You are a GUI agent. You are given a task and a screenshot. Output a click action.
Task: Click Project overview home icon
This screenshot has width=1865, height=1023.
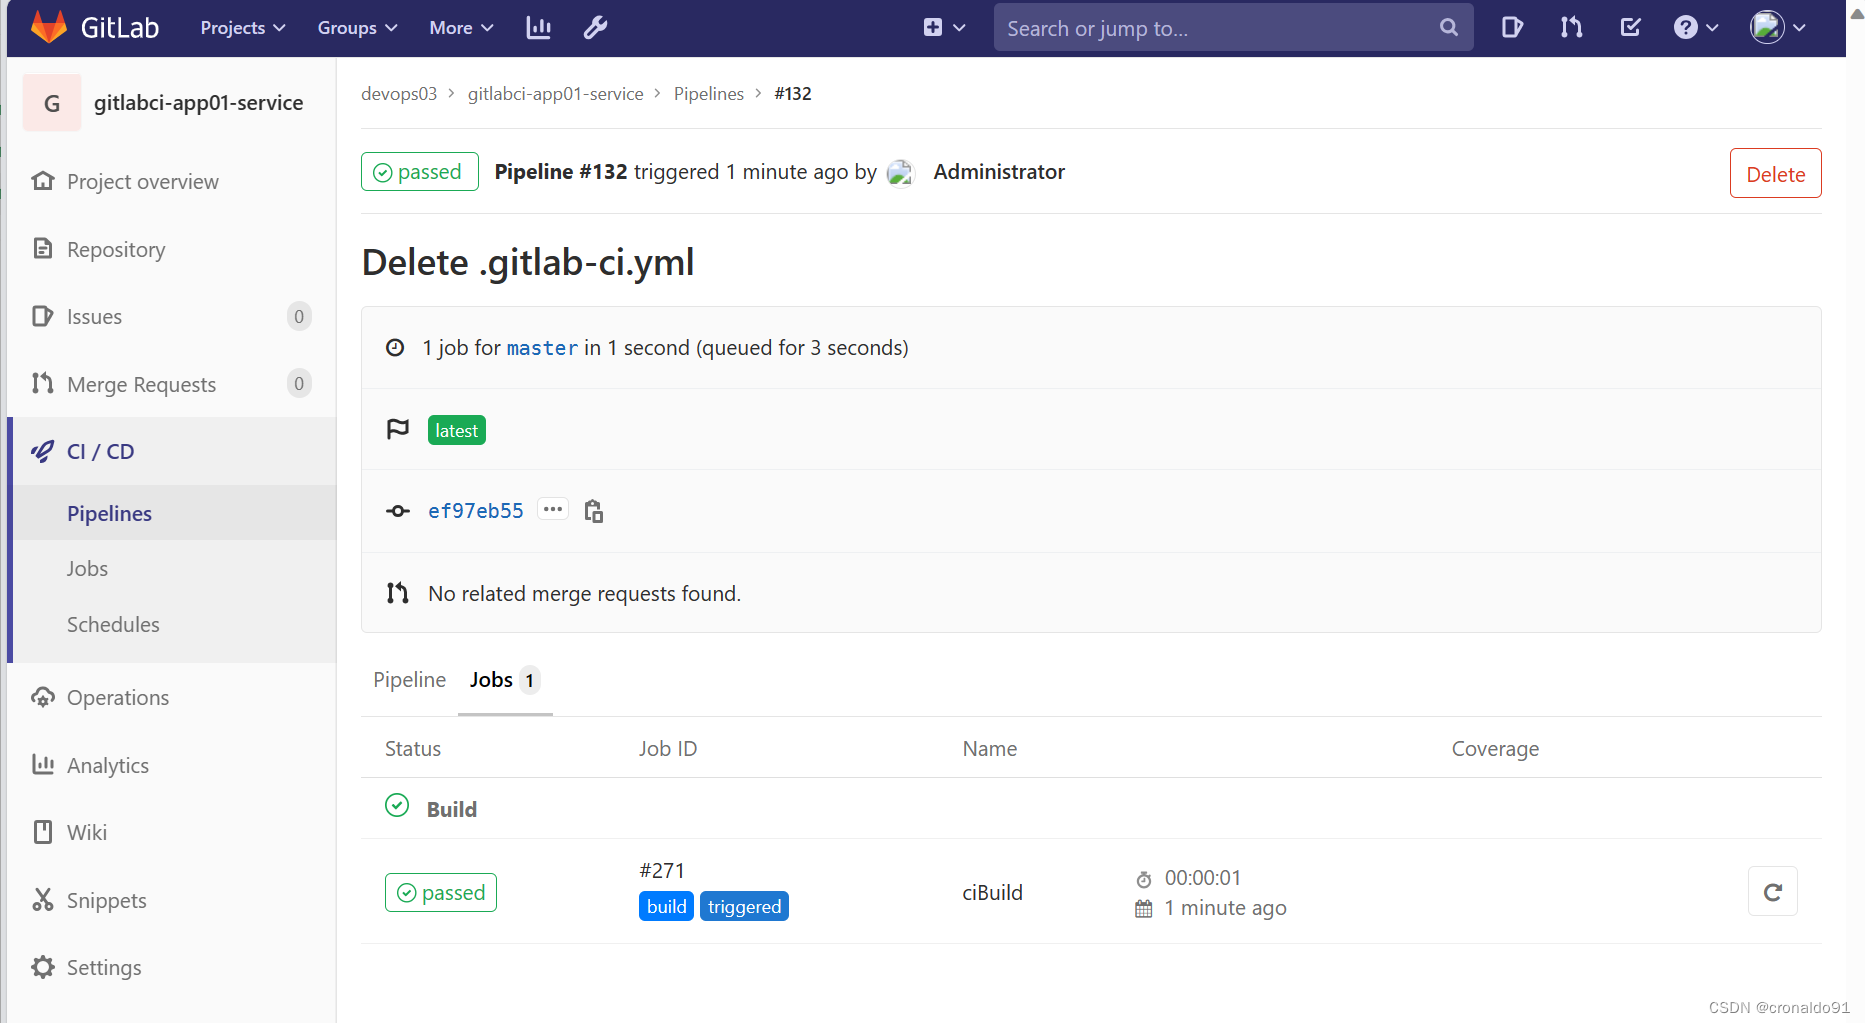point(43,181)
